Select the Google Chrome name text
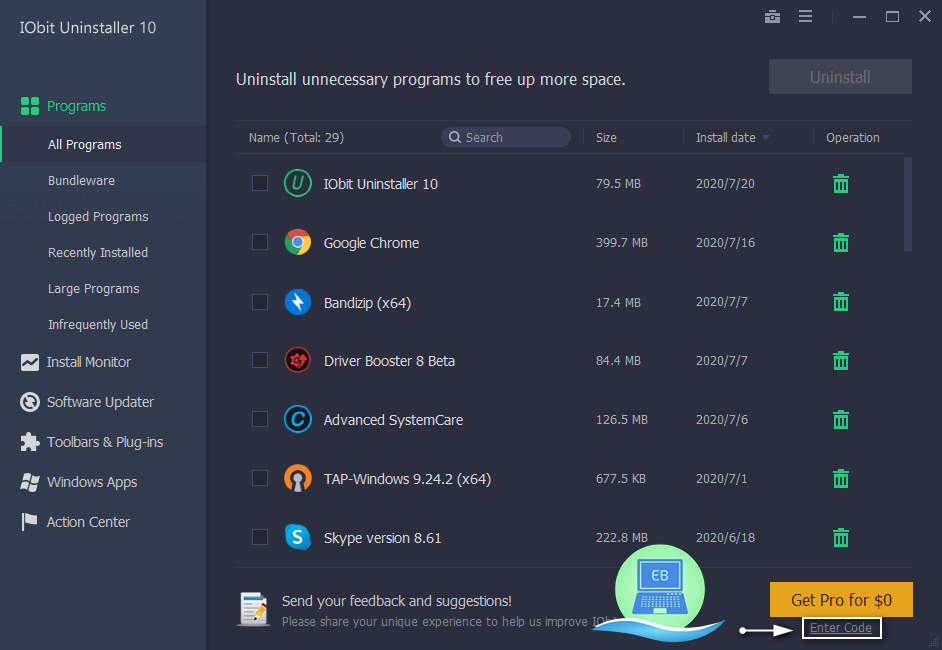The width and height of the screenshot is (942, 650). click(x=371, y=243)
